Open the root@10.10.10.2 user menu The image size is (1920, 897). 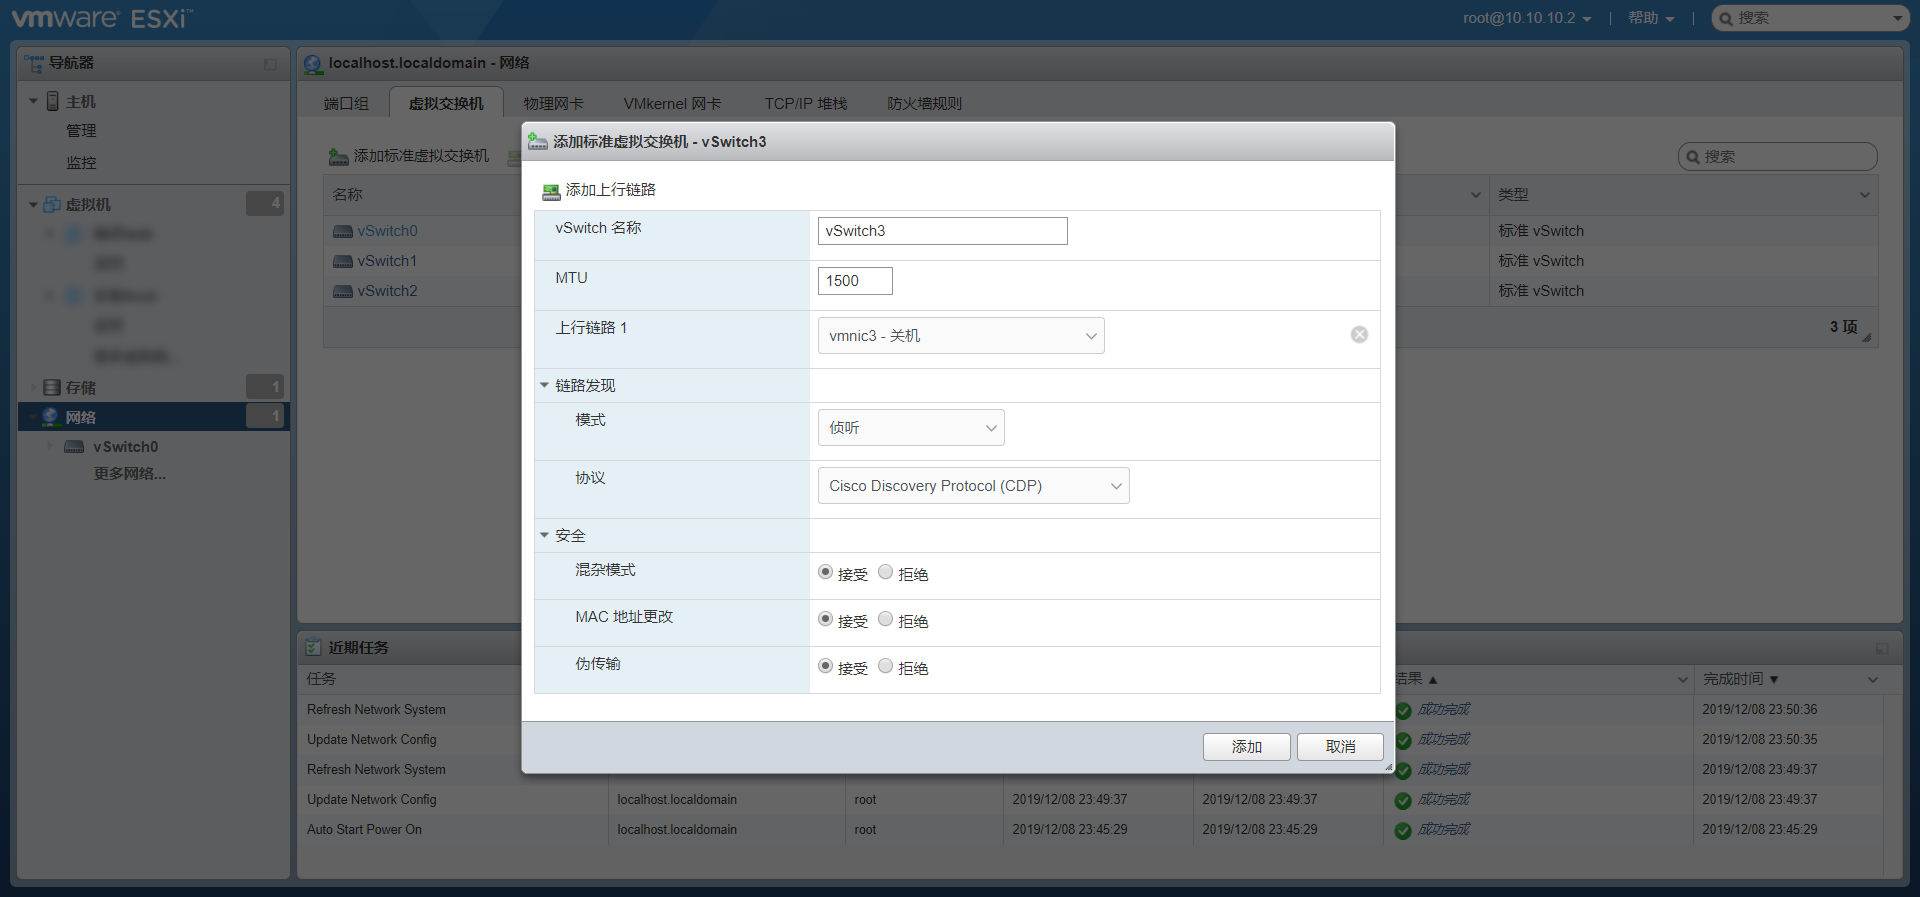(x=1526, y=18)
